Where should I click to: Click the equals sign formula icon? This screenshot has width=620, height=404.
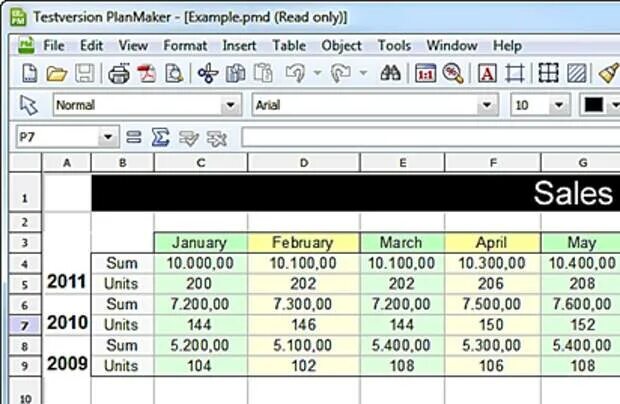pos(134,138)
